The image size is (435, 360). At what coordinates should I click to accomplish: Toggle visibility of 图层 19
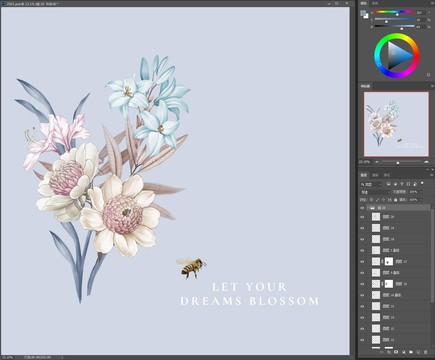click(x=362, y=228)
